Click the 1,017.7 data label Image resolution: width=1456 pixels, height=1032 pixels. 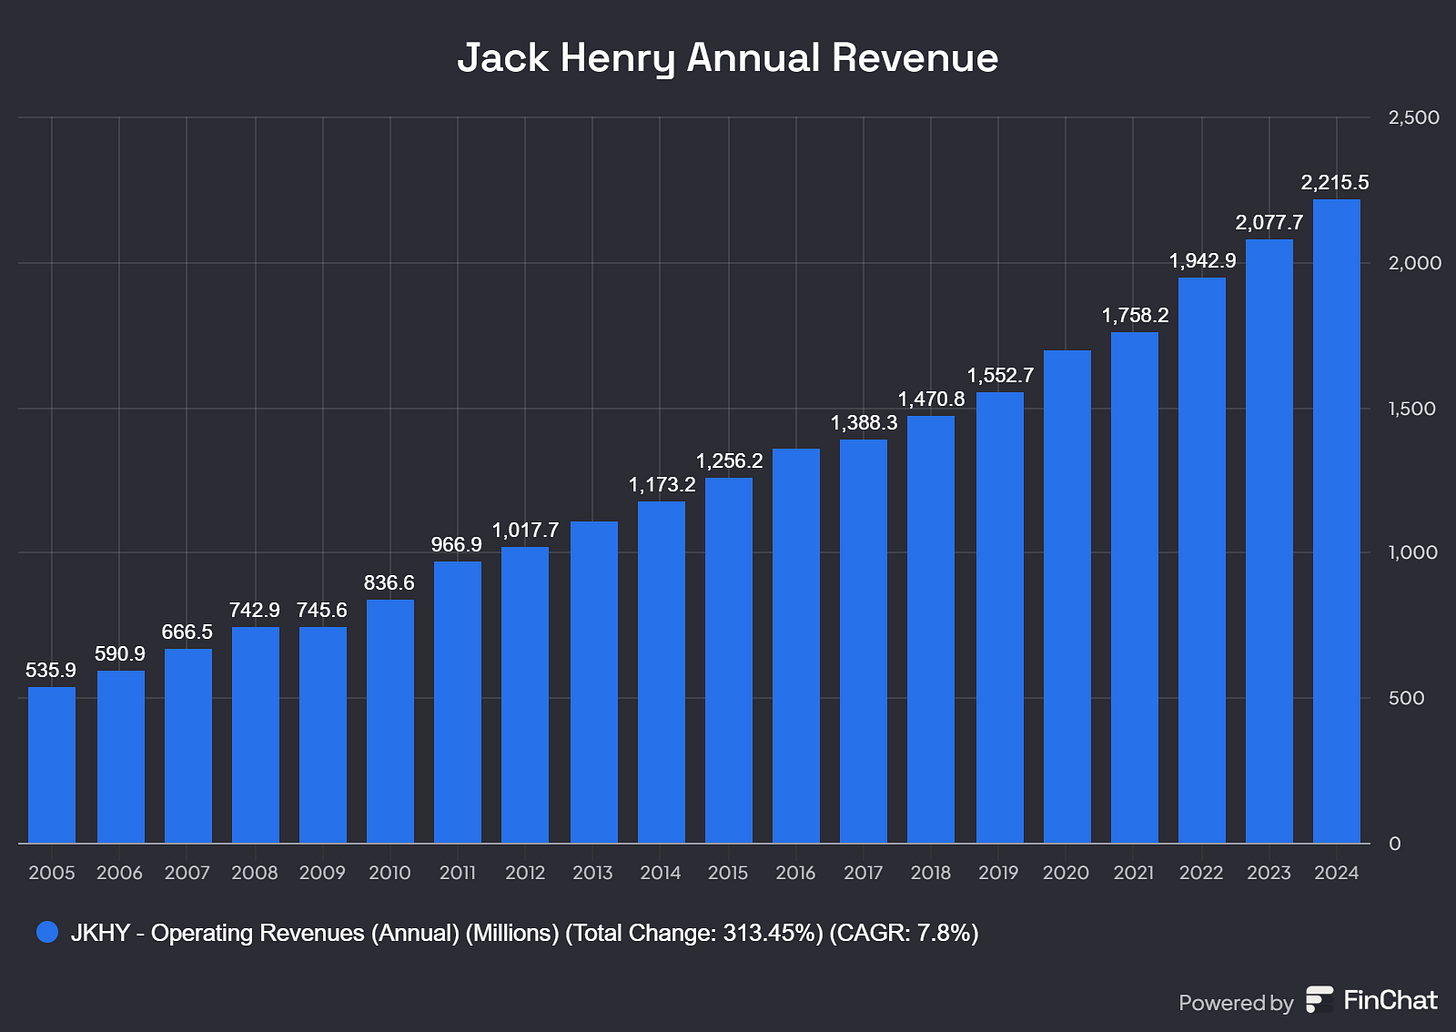point(525,530)
